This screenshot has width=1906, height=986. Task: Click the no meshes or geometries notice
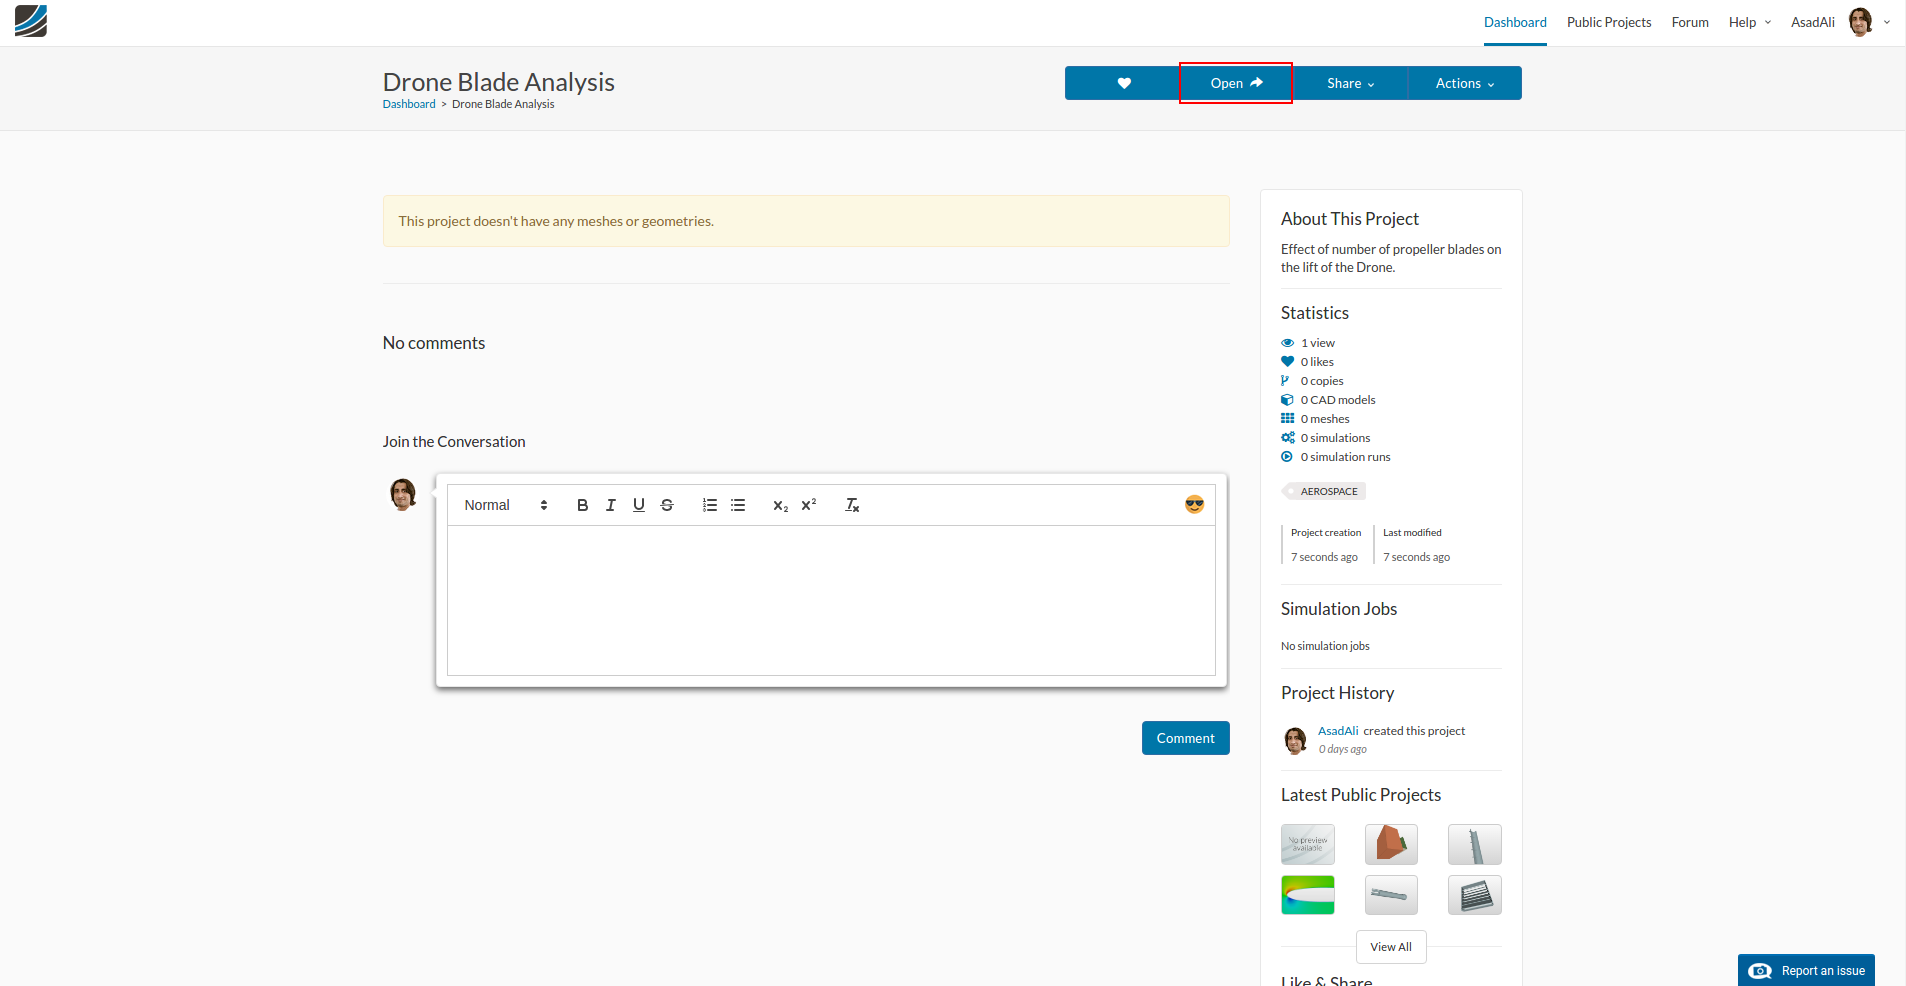tap(806, 221)
